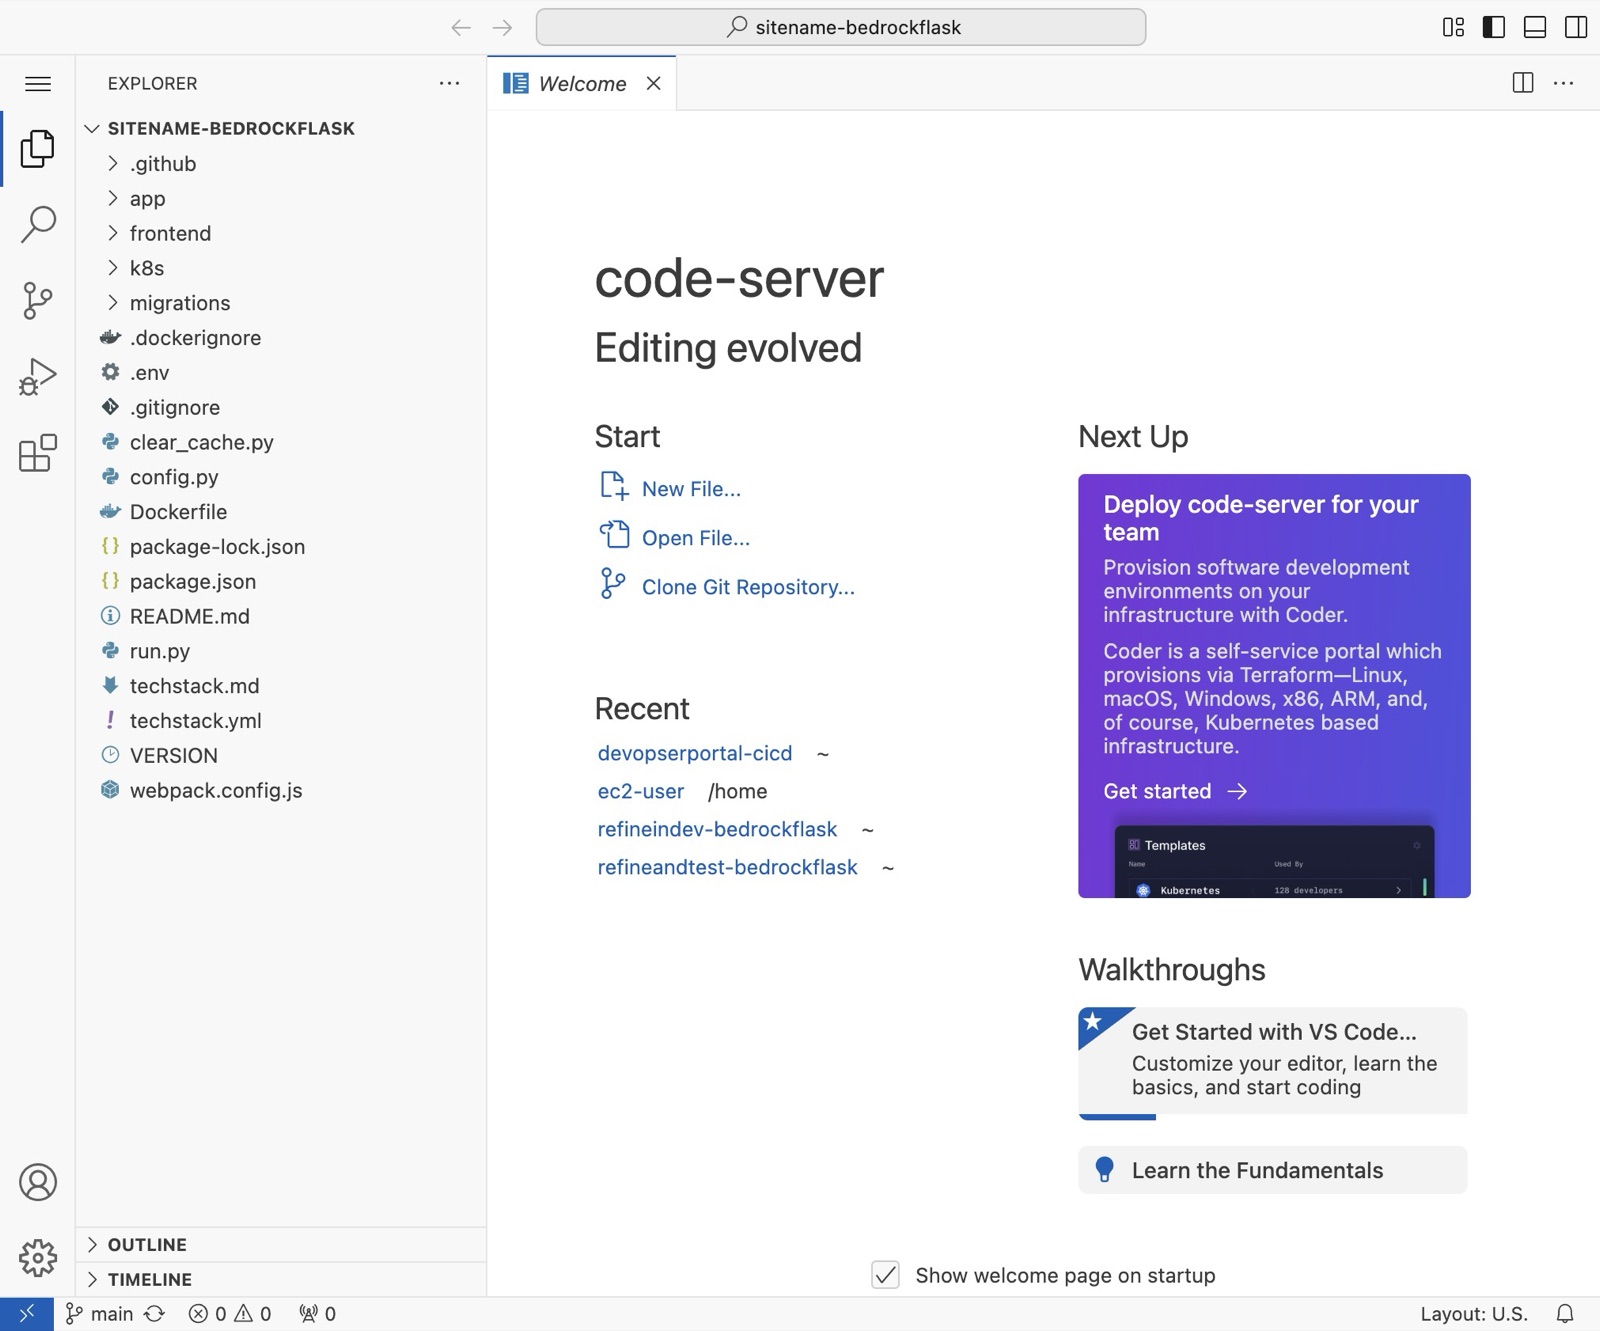Click Layout: U.S. in status bar
Screen dimensions: 1600x1331
coord(1473,1314)
